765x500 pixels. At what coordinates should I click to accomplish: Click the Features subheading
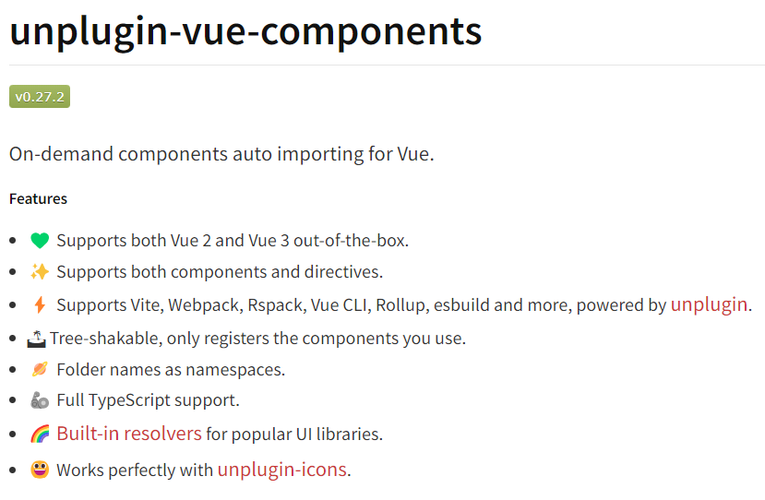tap(38, 199)
